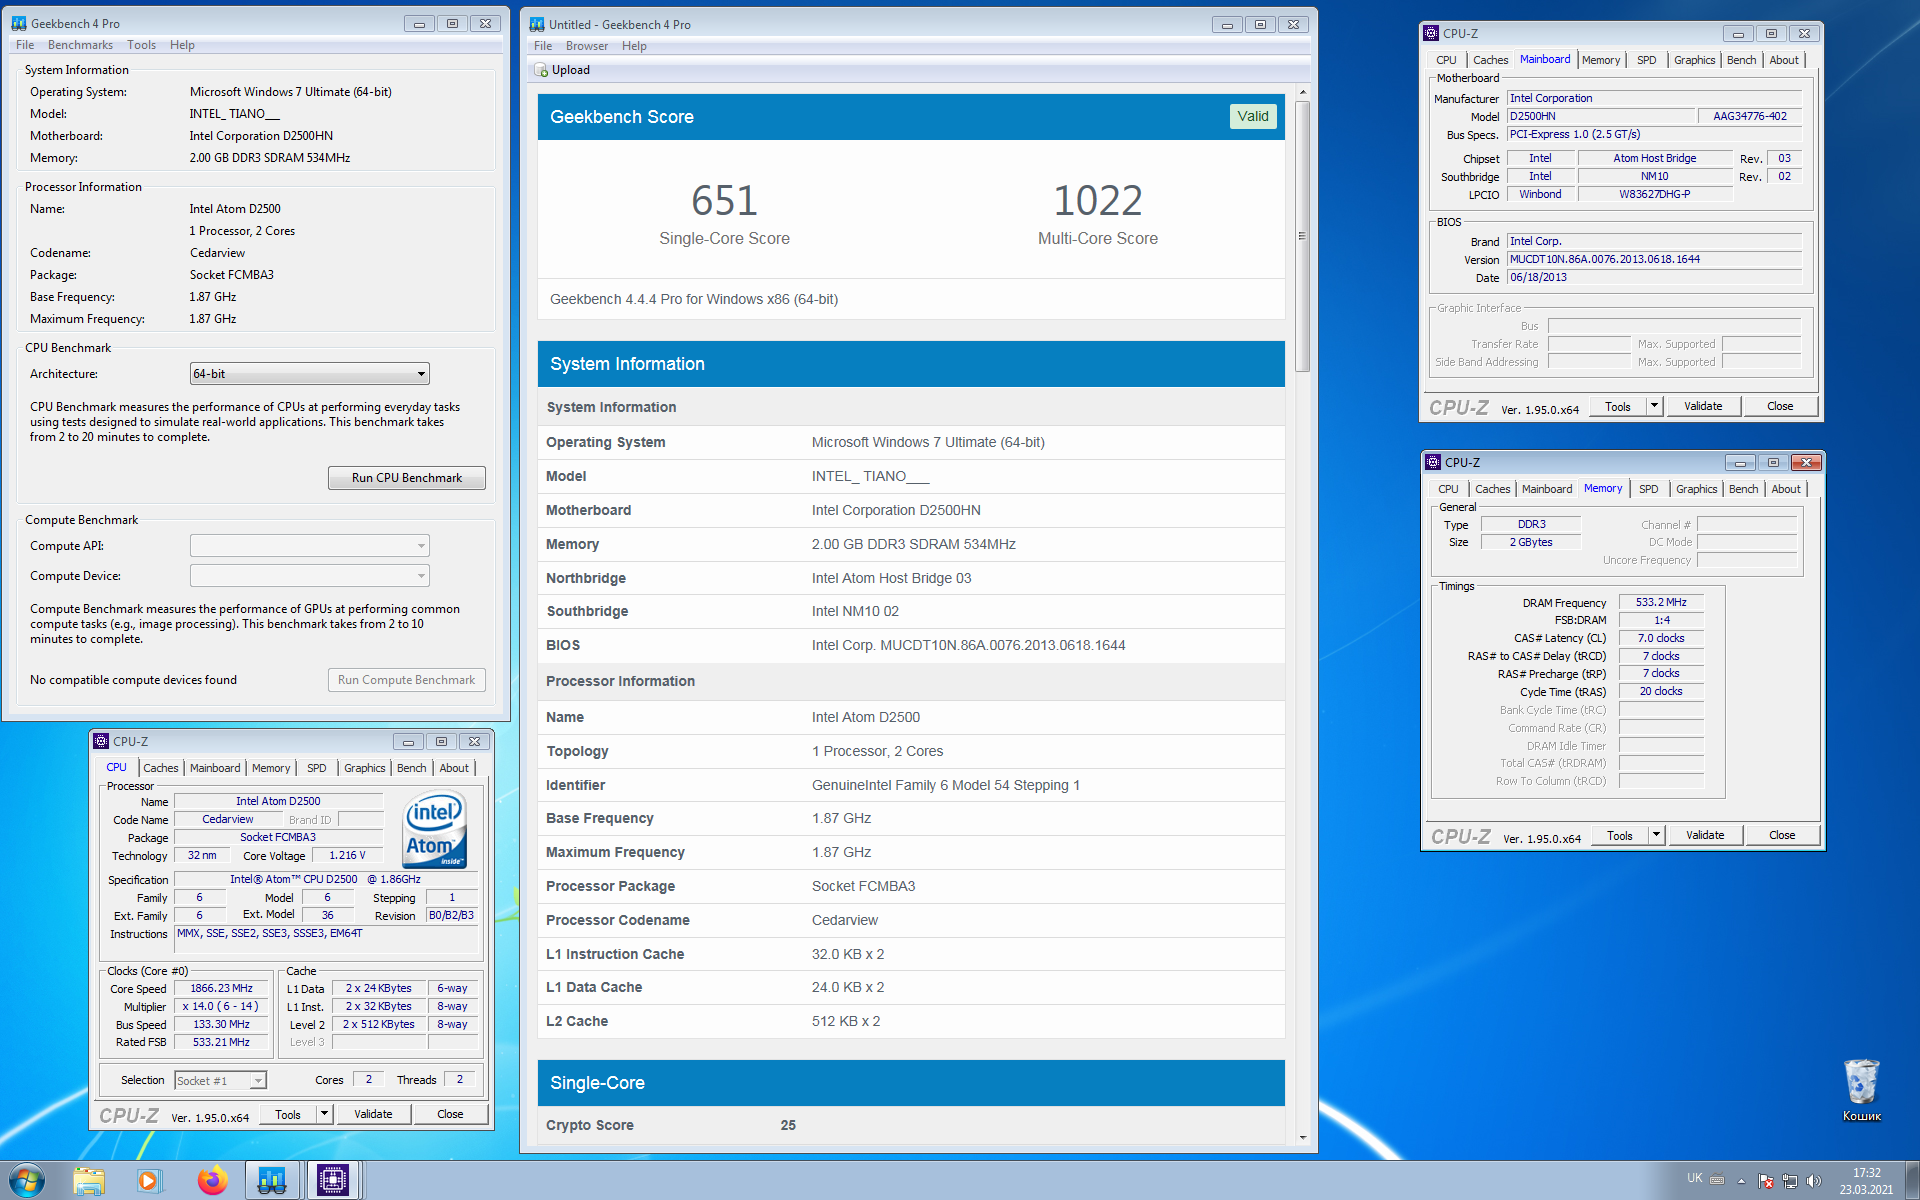Viewport: 1920px width, 1200px height.
Task: Click the results window scrollbar thumb
Action: pos(1302,236)
